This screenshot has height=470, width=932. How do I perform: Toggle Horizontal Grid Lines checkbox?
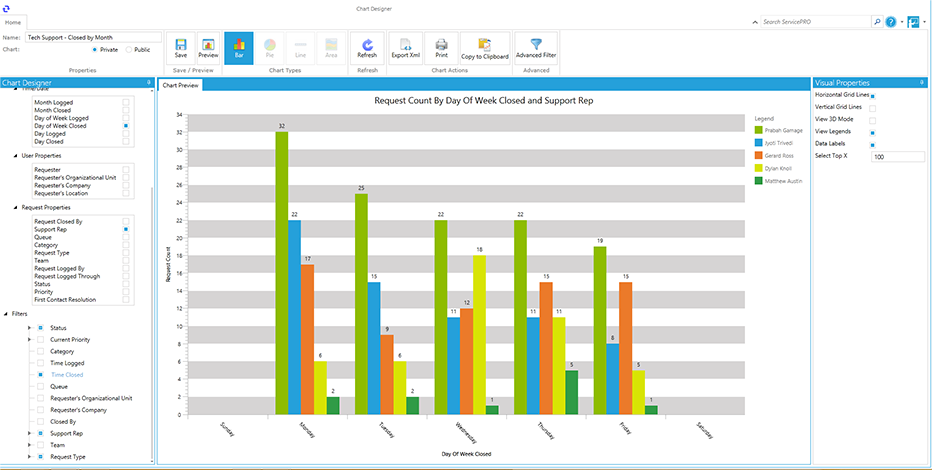[x=873, y=96]
